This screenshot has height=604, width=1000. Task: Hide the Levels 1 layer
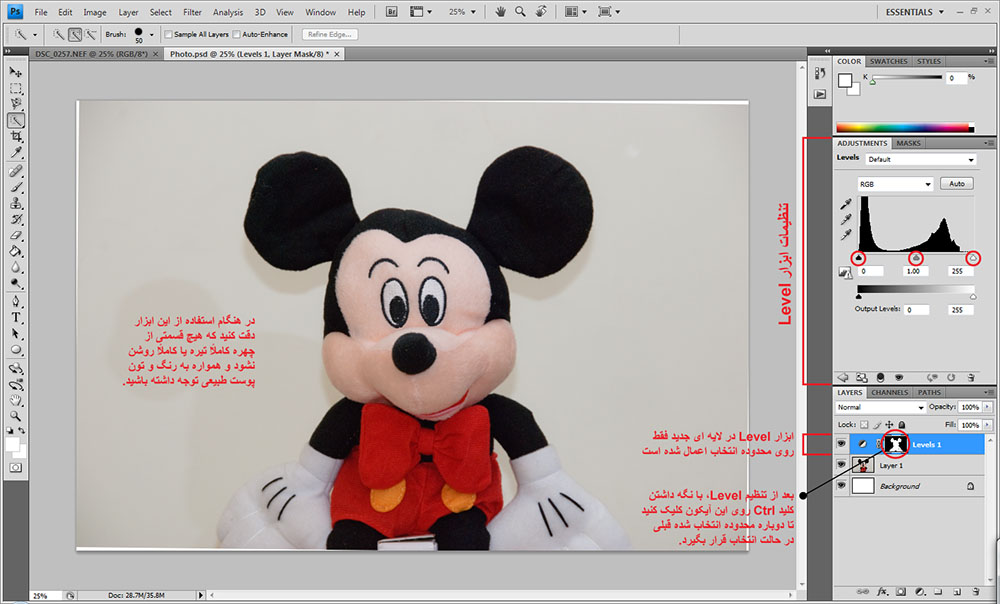[841, 444]
